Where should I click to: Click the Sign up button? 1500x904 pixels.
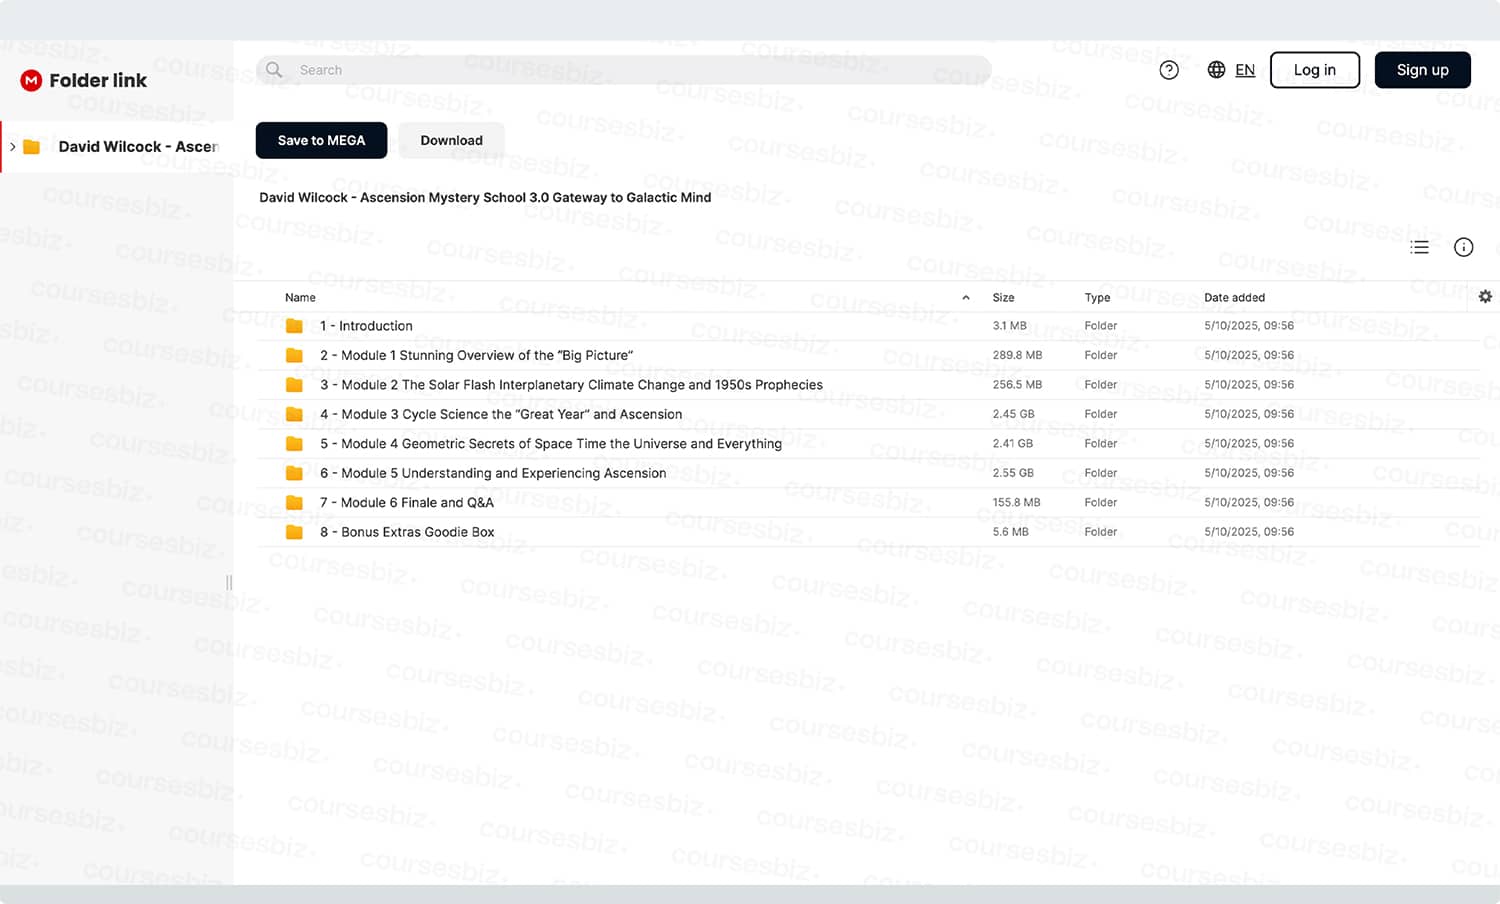[1423, 70]
